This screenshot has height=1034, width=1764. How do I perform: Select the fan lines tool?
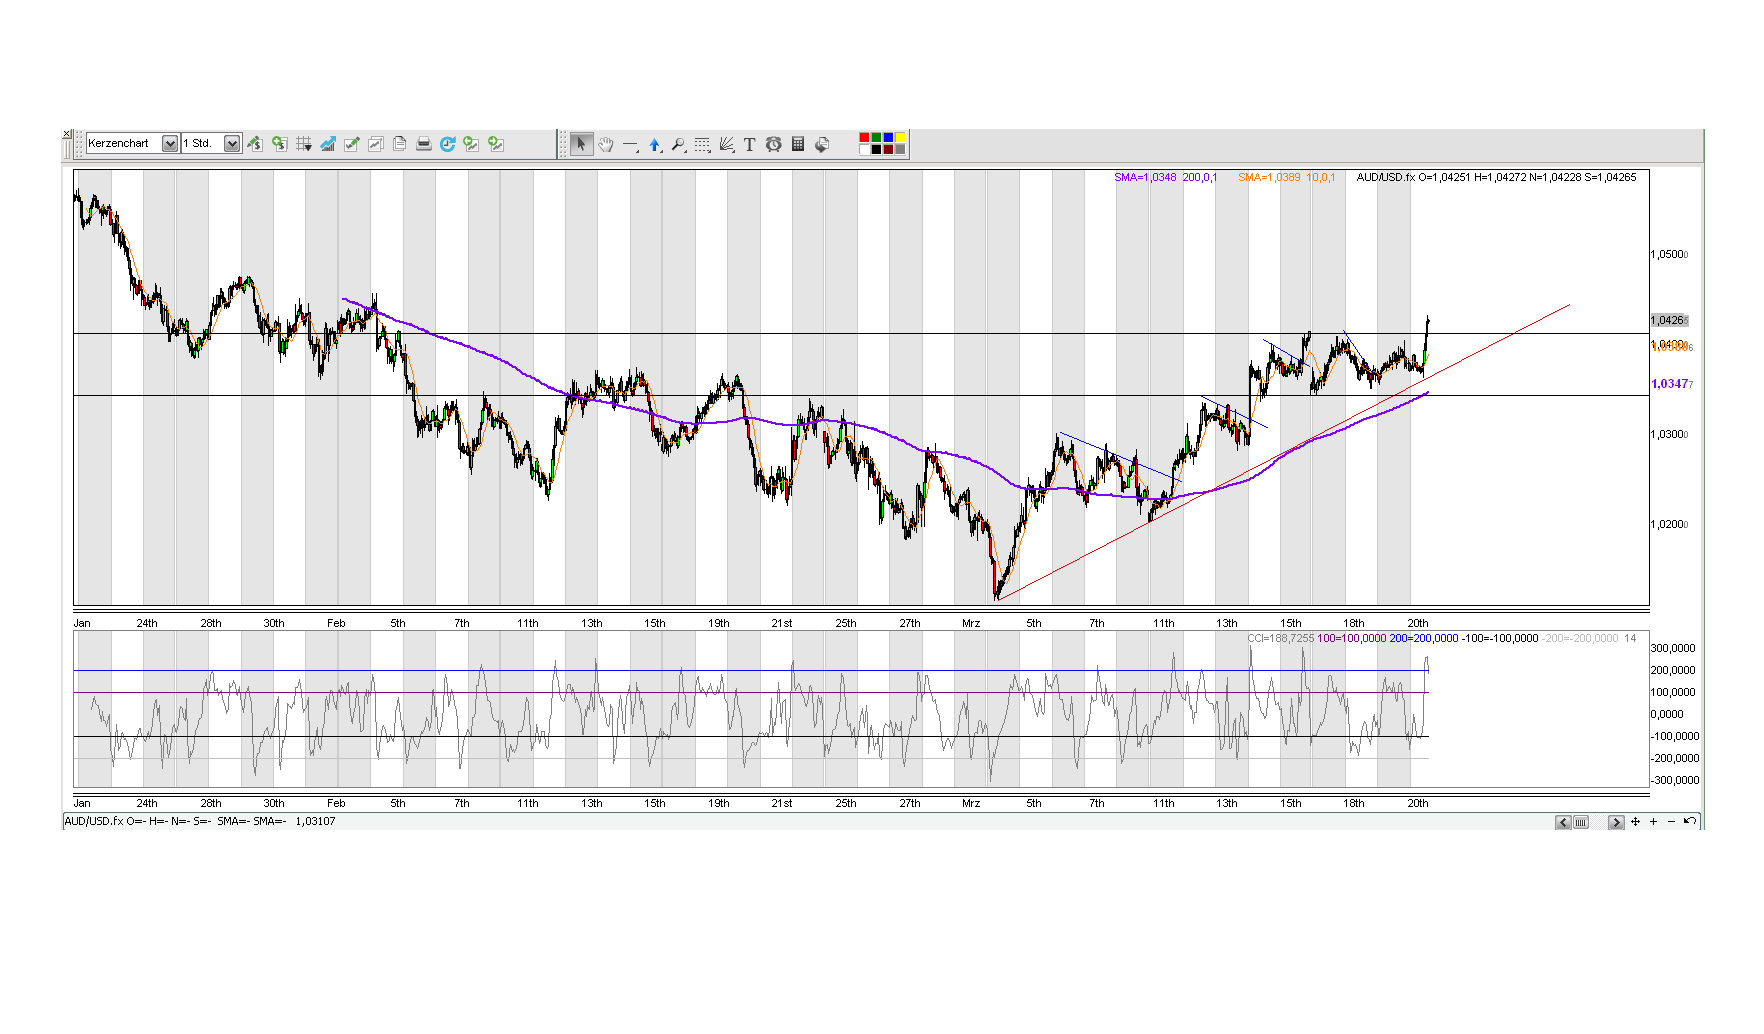coord(726,145)
